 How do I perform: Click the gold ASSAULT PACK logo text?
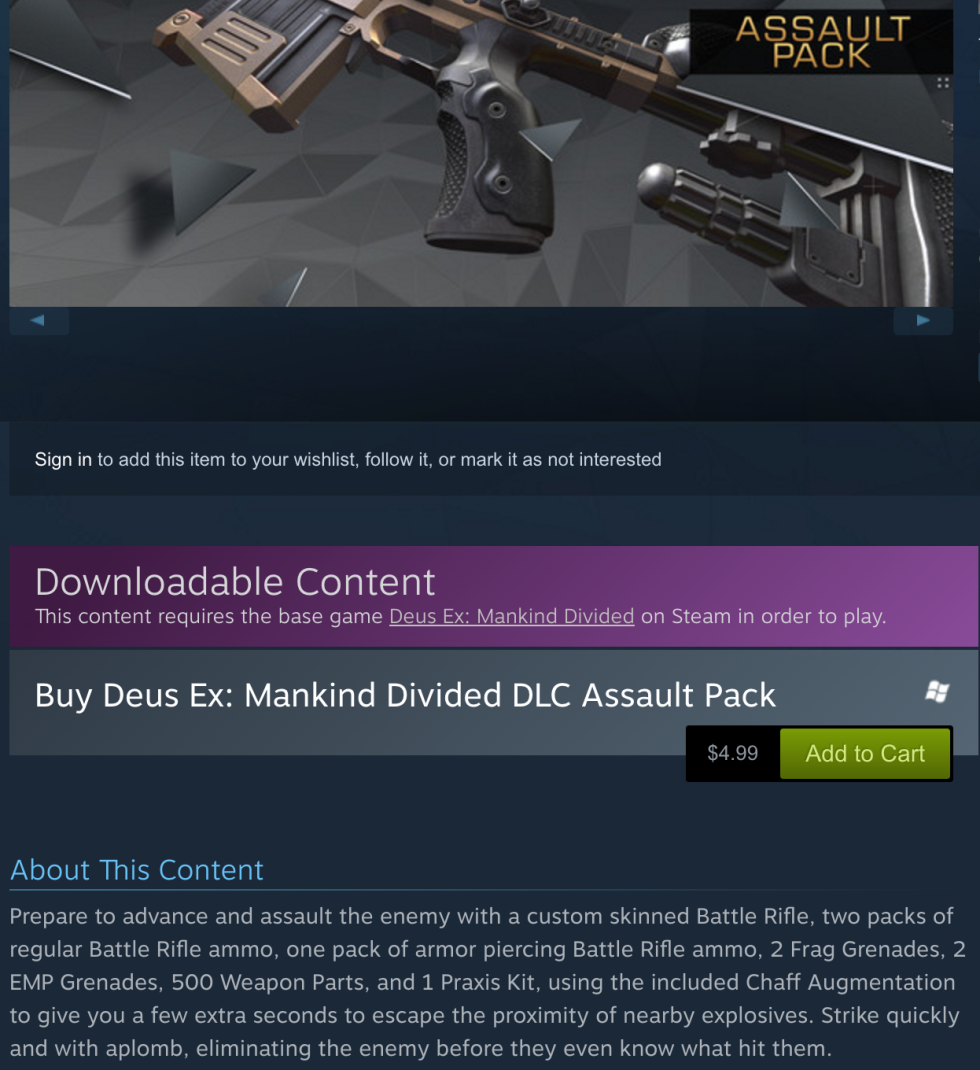822,42
